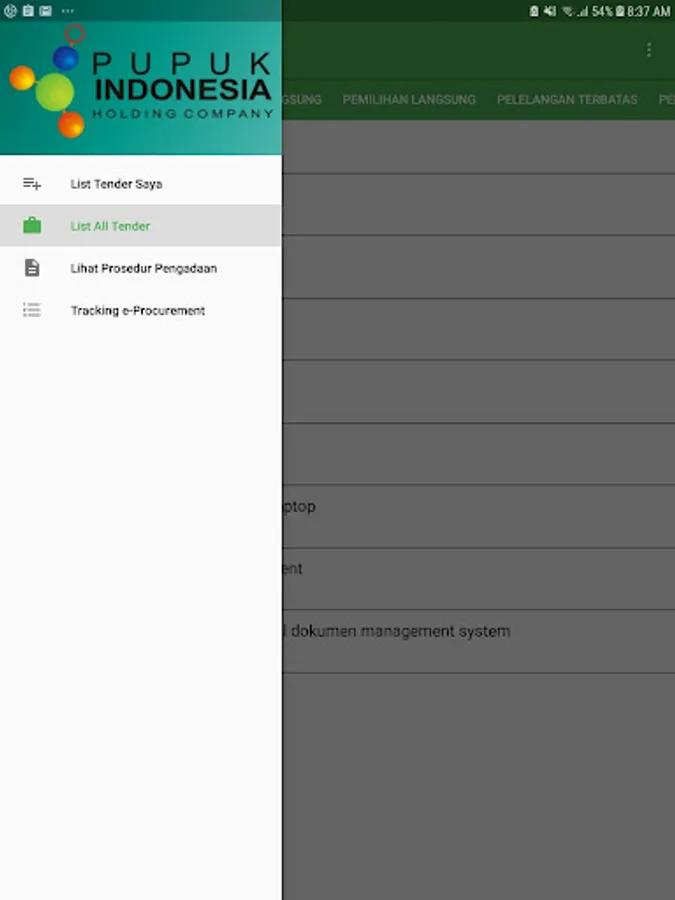
Task: Open List Tender Saya menu entry
Action: click(141, 184)
